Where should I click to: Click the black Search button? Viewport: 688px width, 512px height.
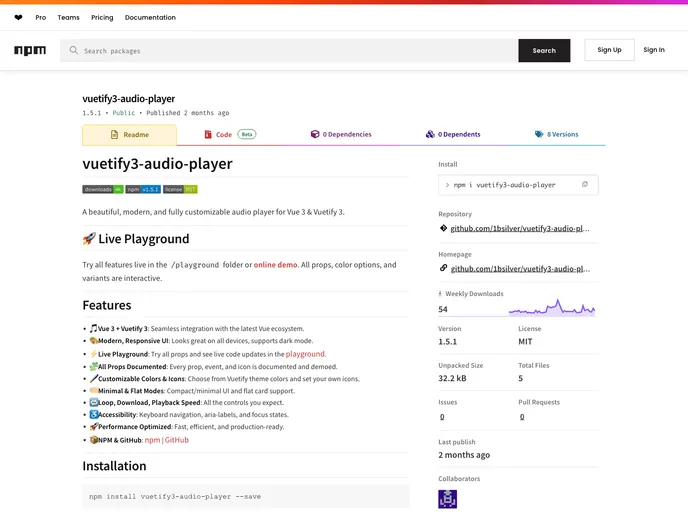(x=544, y=50)
